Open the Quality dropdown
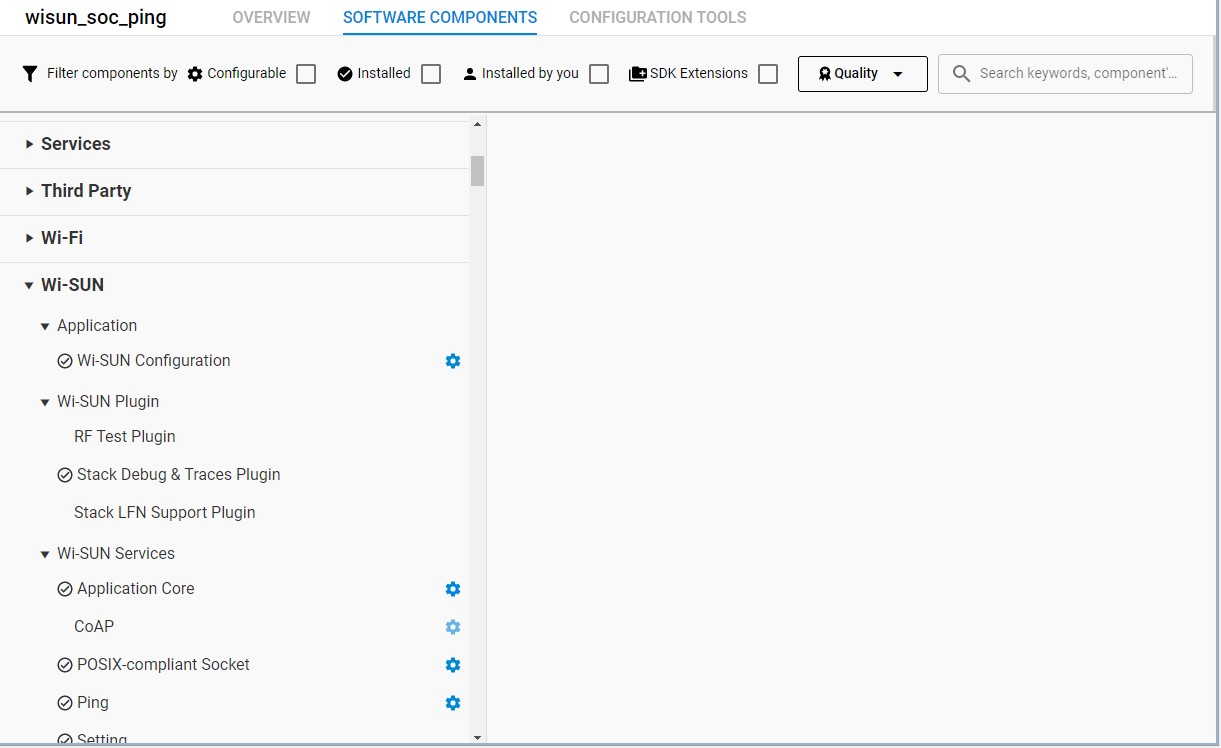The width and height of the screenshot is (1221, 748). [862, 74]
